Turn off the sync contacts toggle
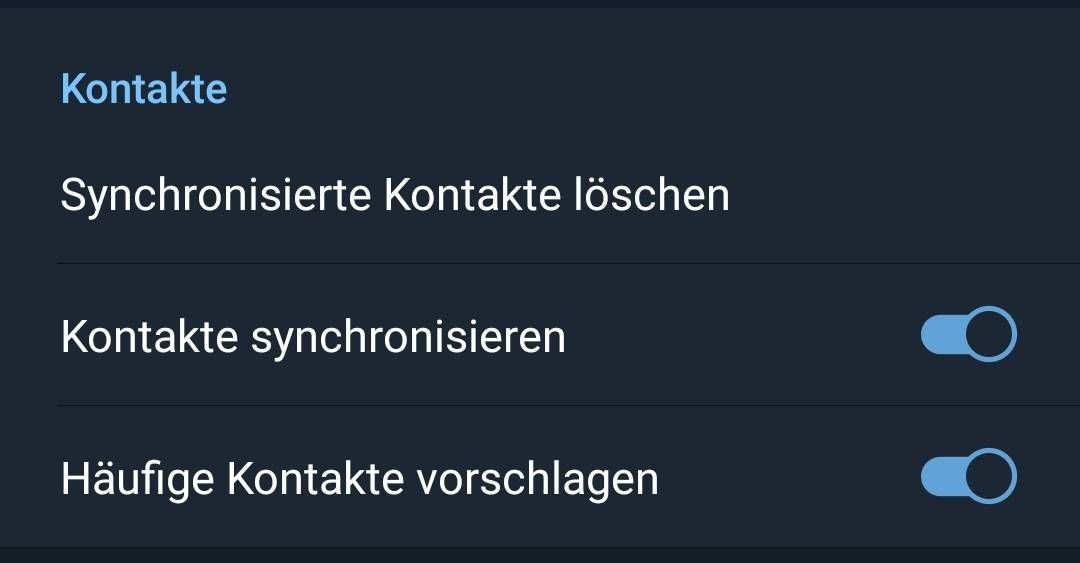 968,334
